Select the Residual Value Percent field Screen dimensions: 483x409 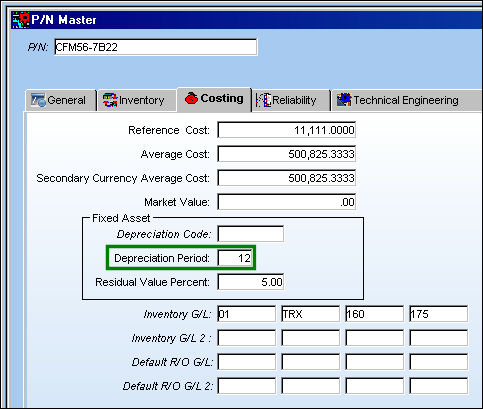click(251, 282)
